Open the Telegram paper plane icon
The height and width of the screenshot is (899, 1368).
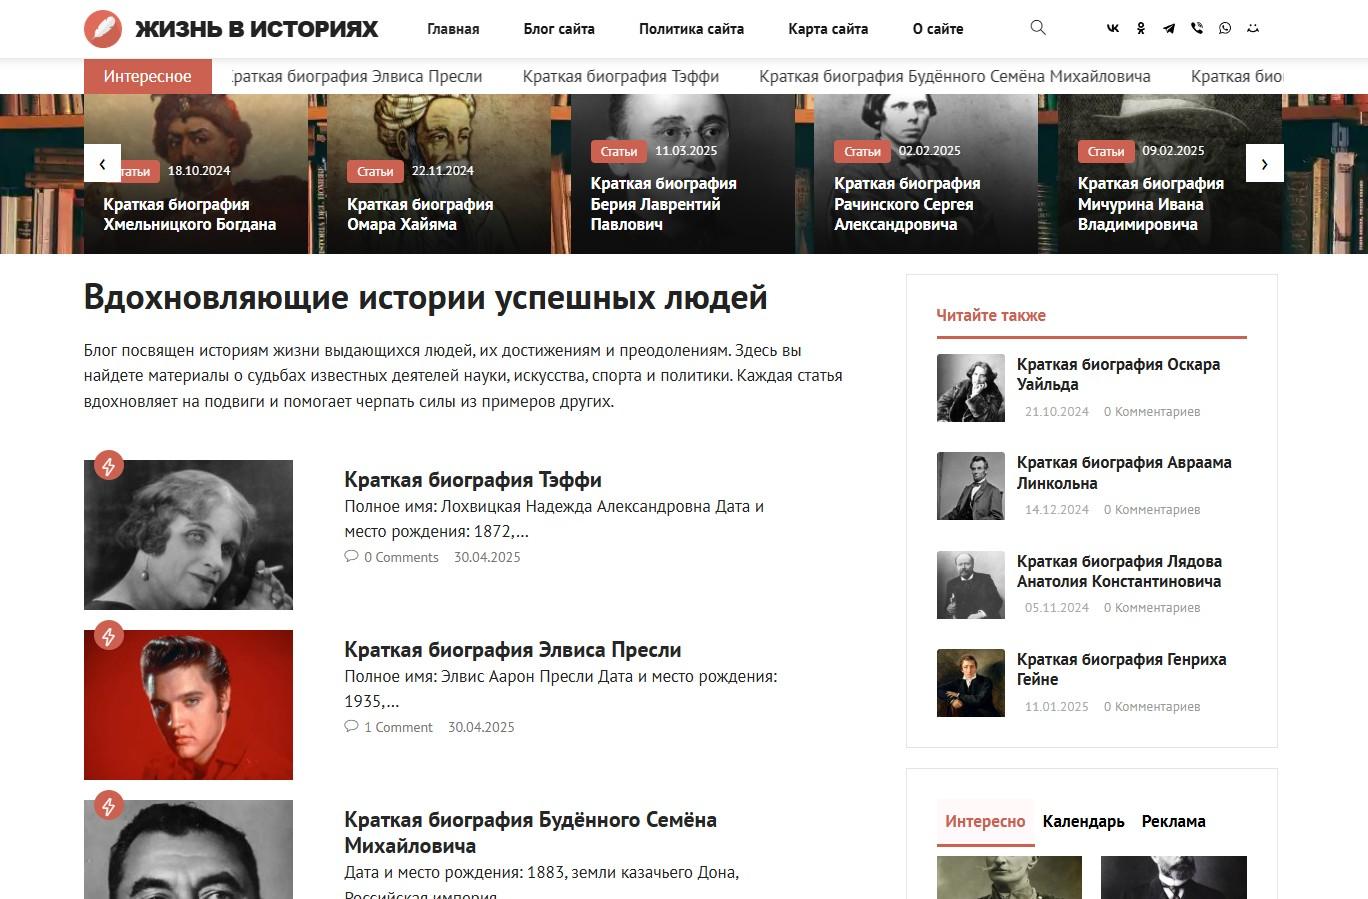[x=1169, y=28]
